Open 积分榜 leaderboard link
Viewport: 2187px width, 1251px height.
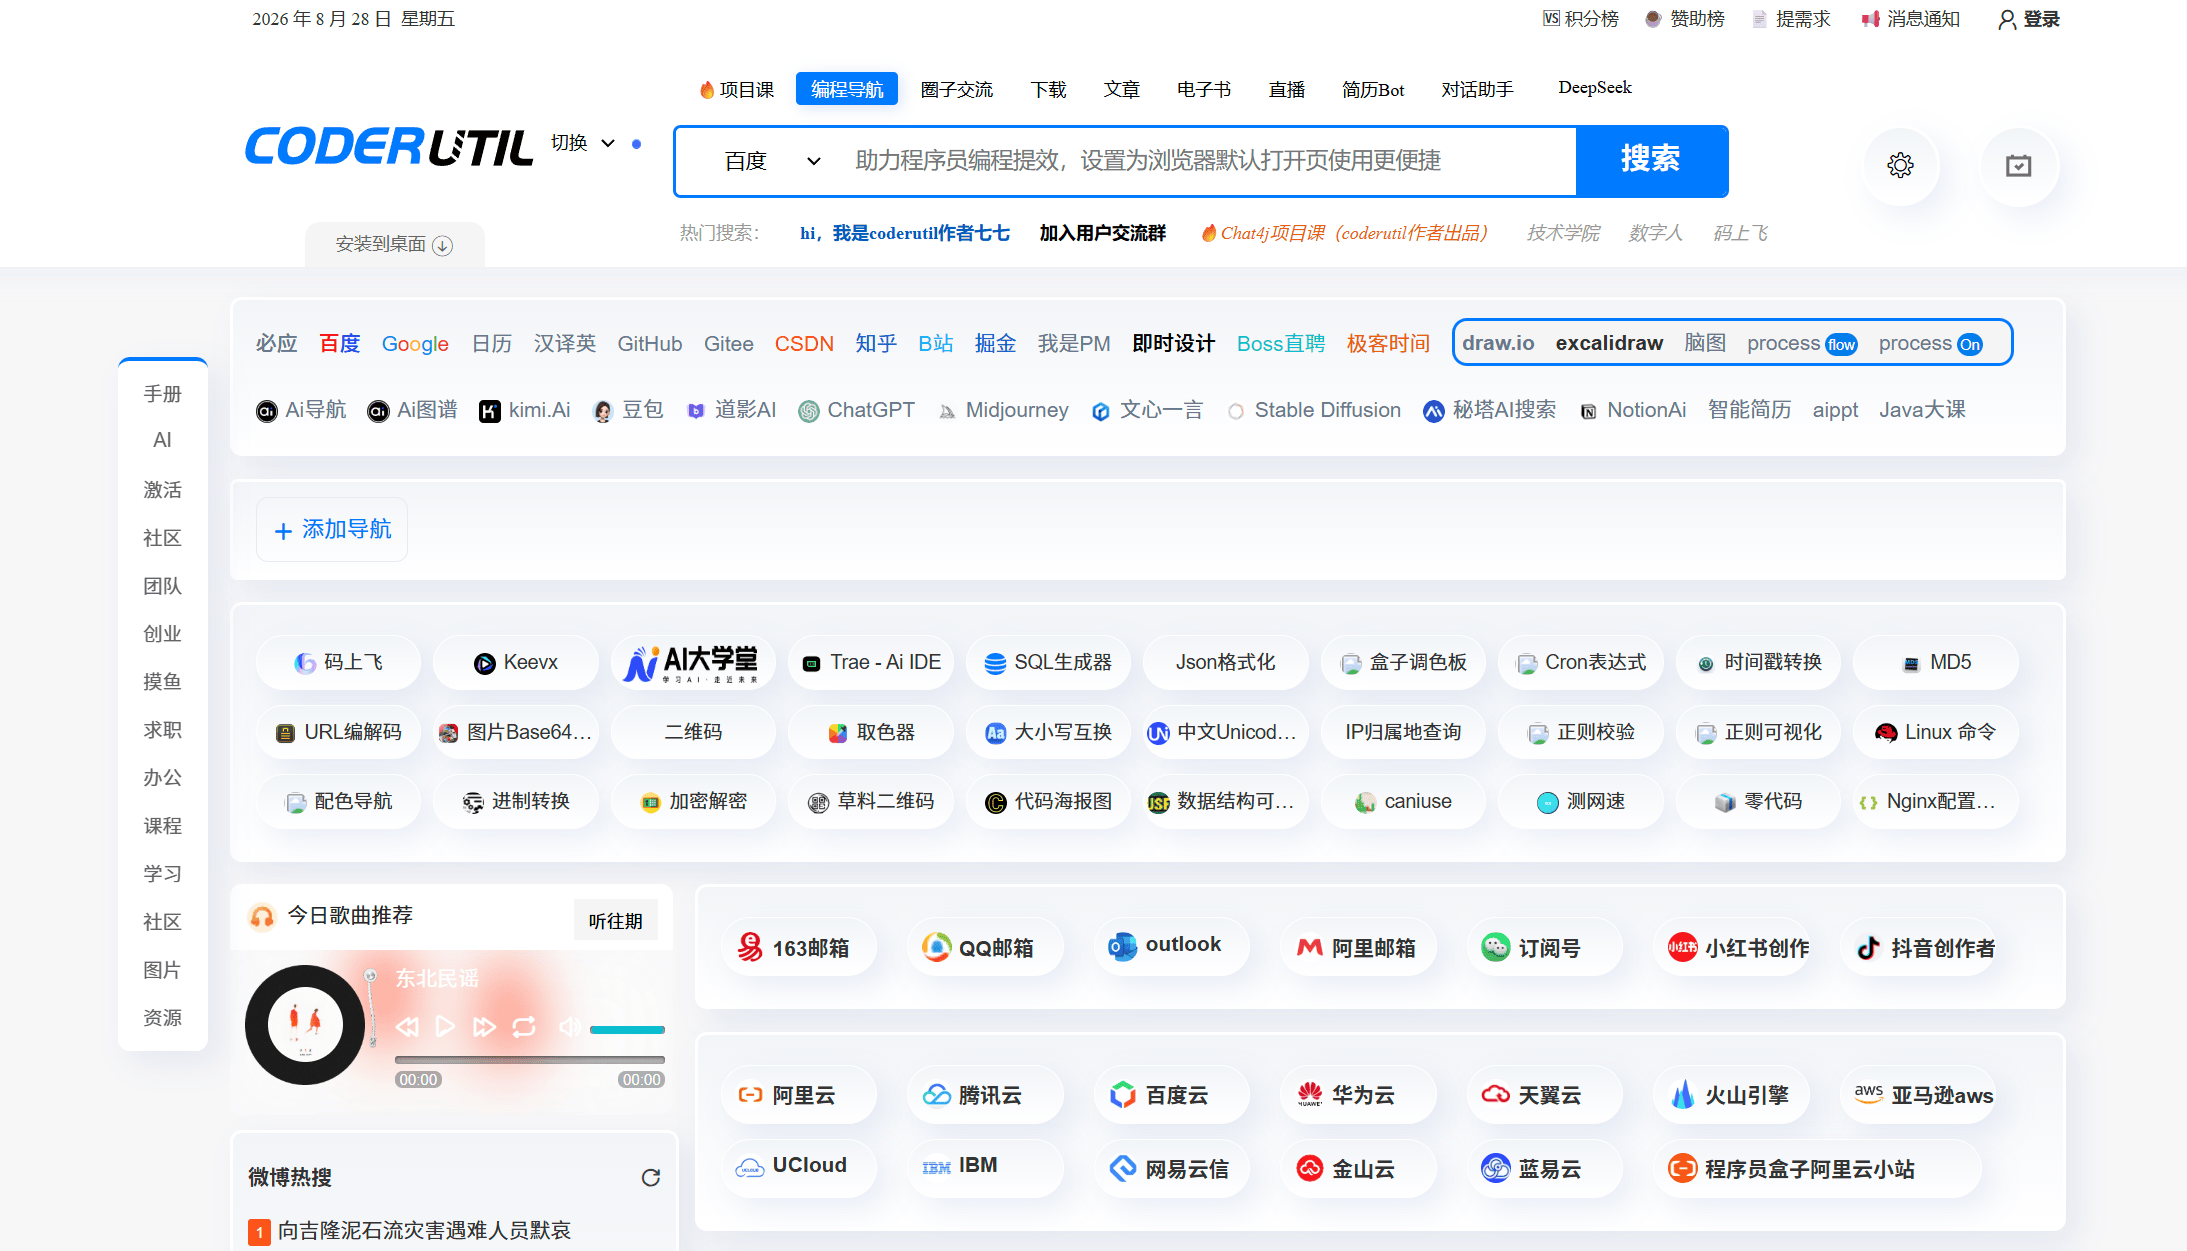pyautogui.click(x=1581, y=19)
